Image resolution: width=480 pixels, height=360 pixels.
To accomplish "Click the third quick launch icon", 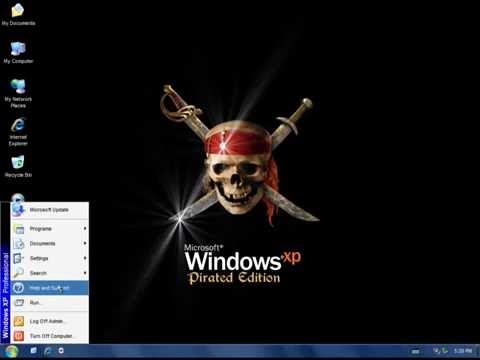I will click(61, 351).
